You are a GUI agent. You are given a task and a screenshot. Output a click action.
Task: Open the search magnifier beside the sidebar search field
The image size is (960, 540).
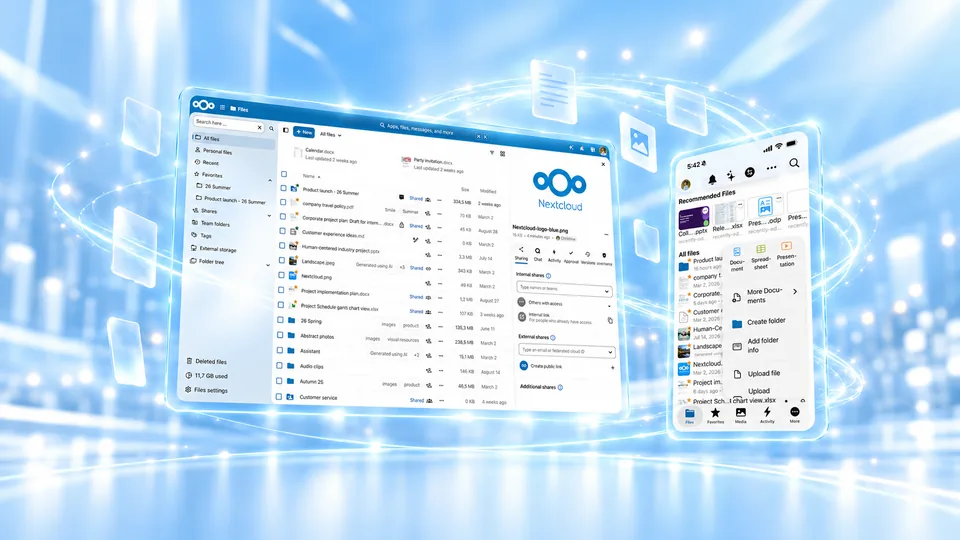pos(271,129)
